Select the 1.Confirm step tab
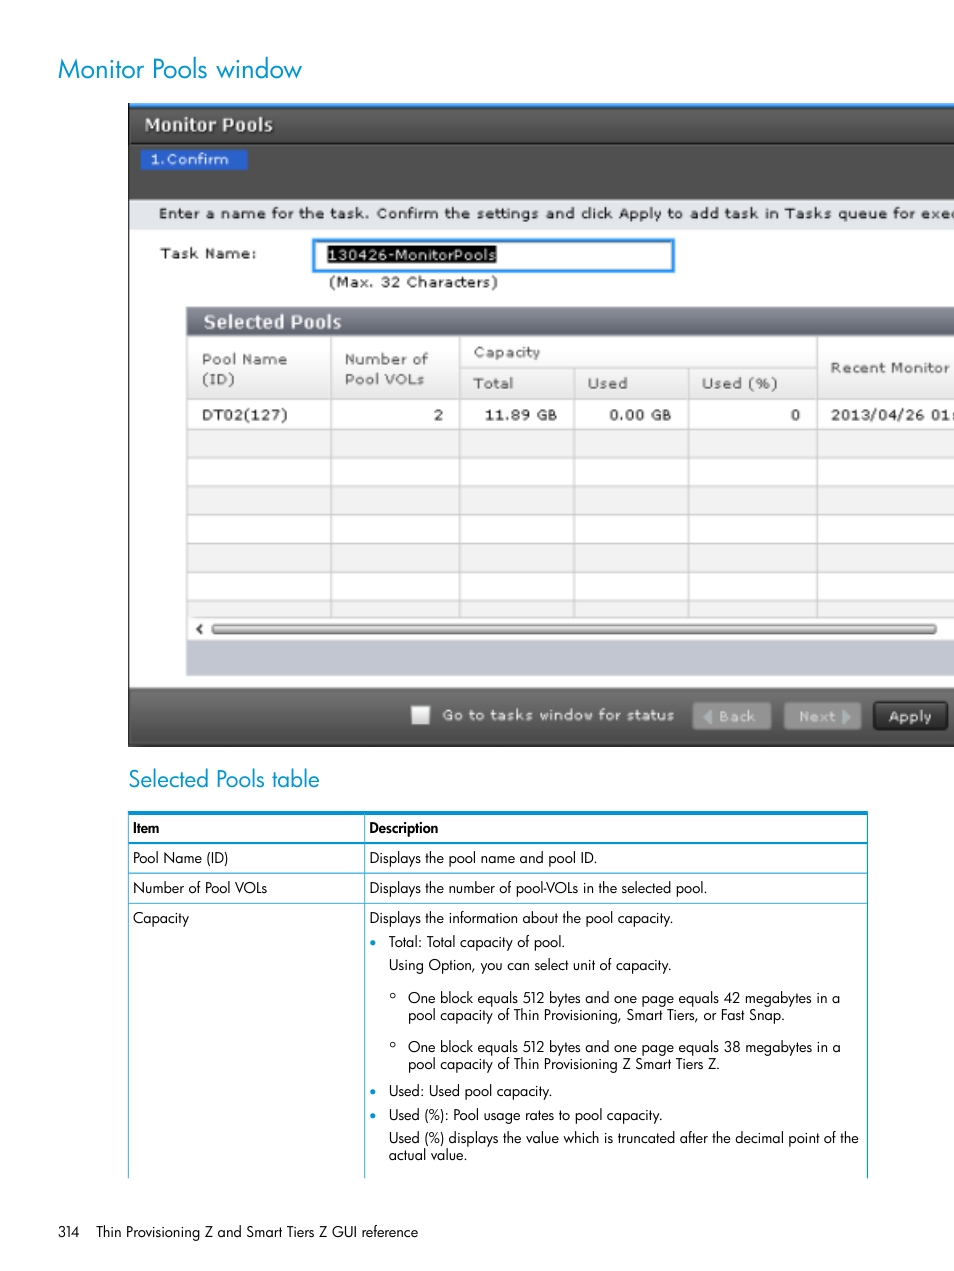The image size is (954, 1271). [x=194, y=159]
